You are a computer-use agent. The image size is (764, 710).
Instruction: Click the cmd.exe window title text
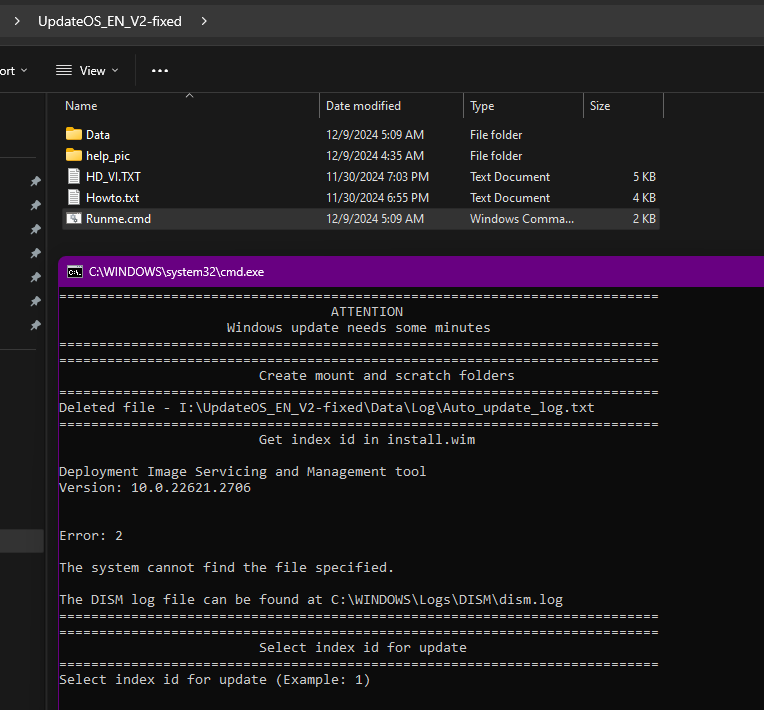point(176,272)
